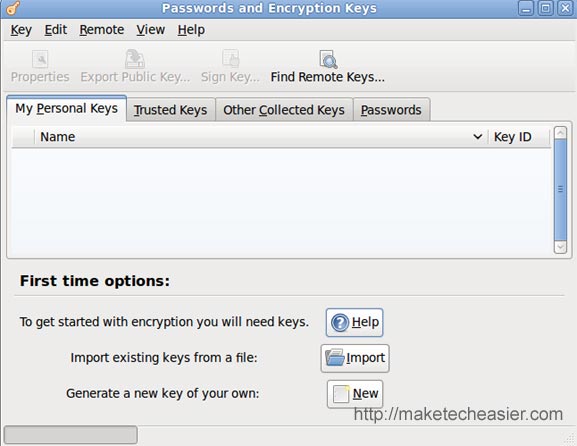
Task: Open the Edit menu
Action: tap(56, 30)
